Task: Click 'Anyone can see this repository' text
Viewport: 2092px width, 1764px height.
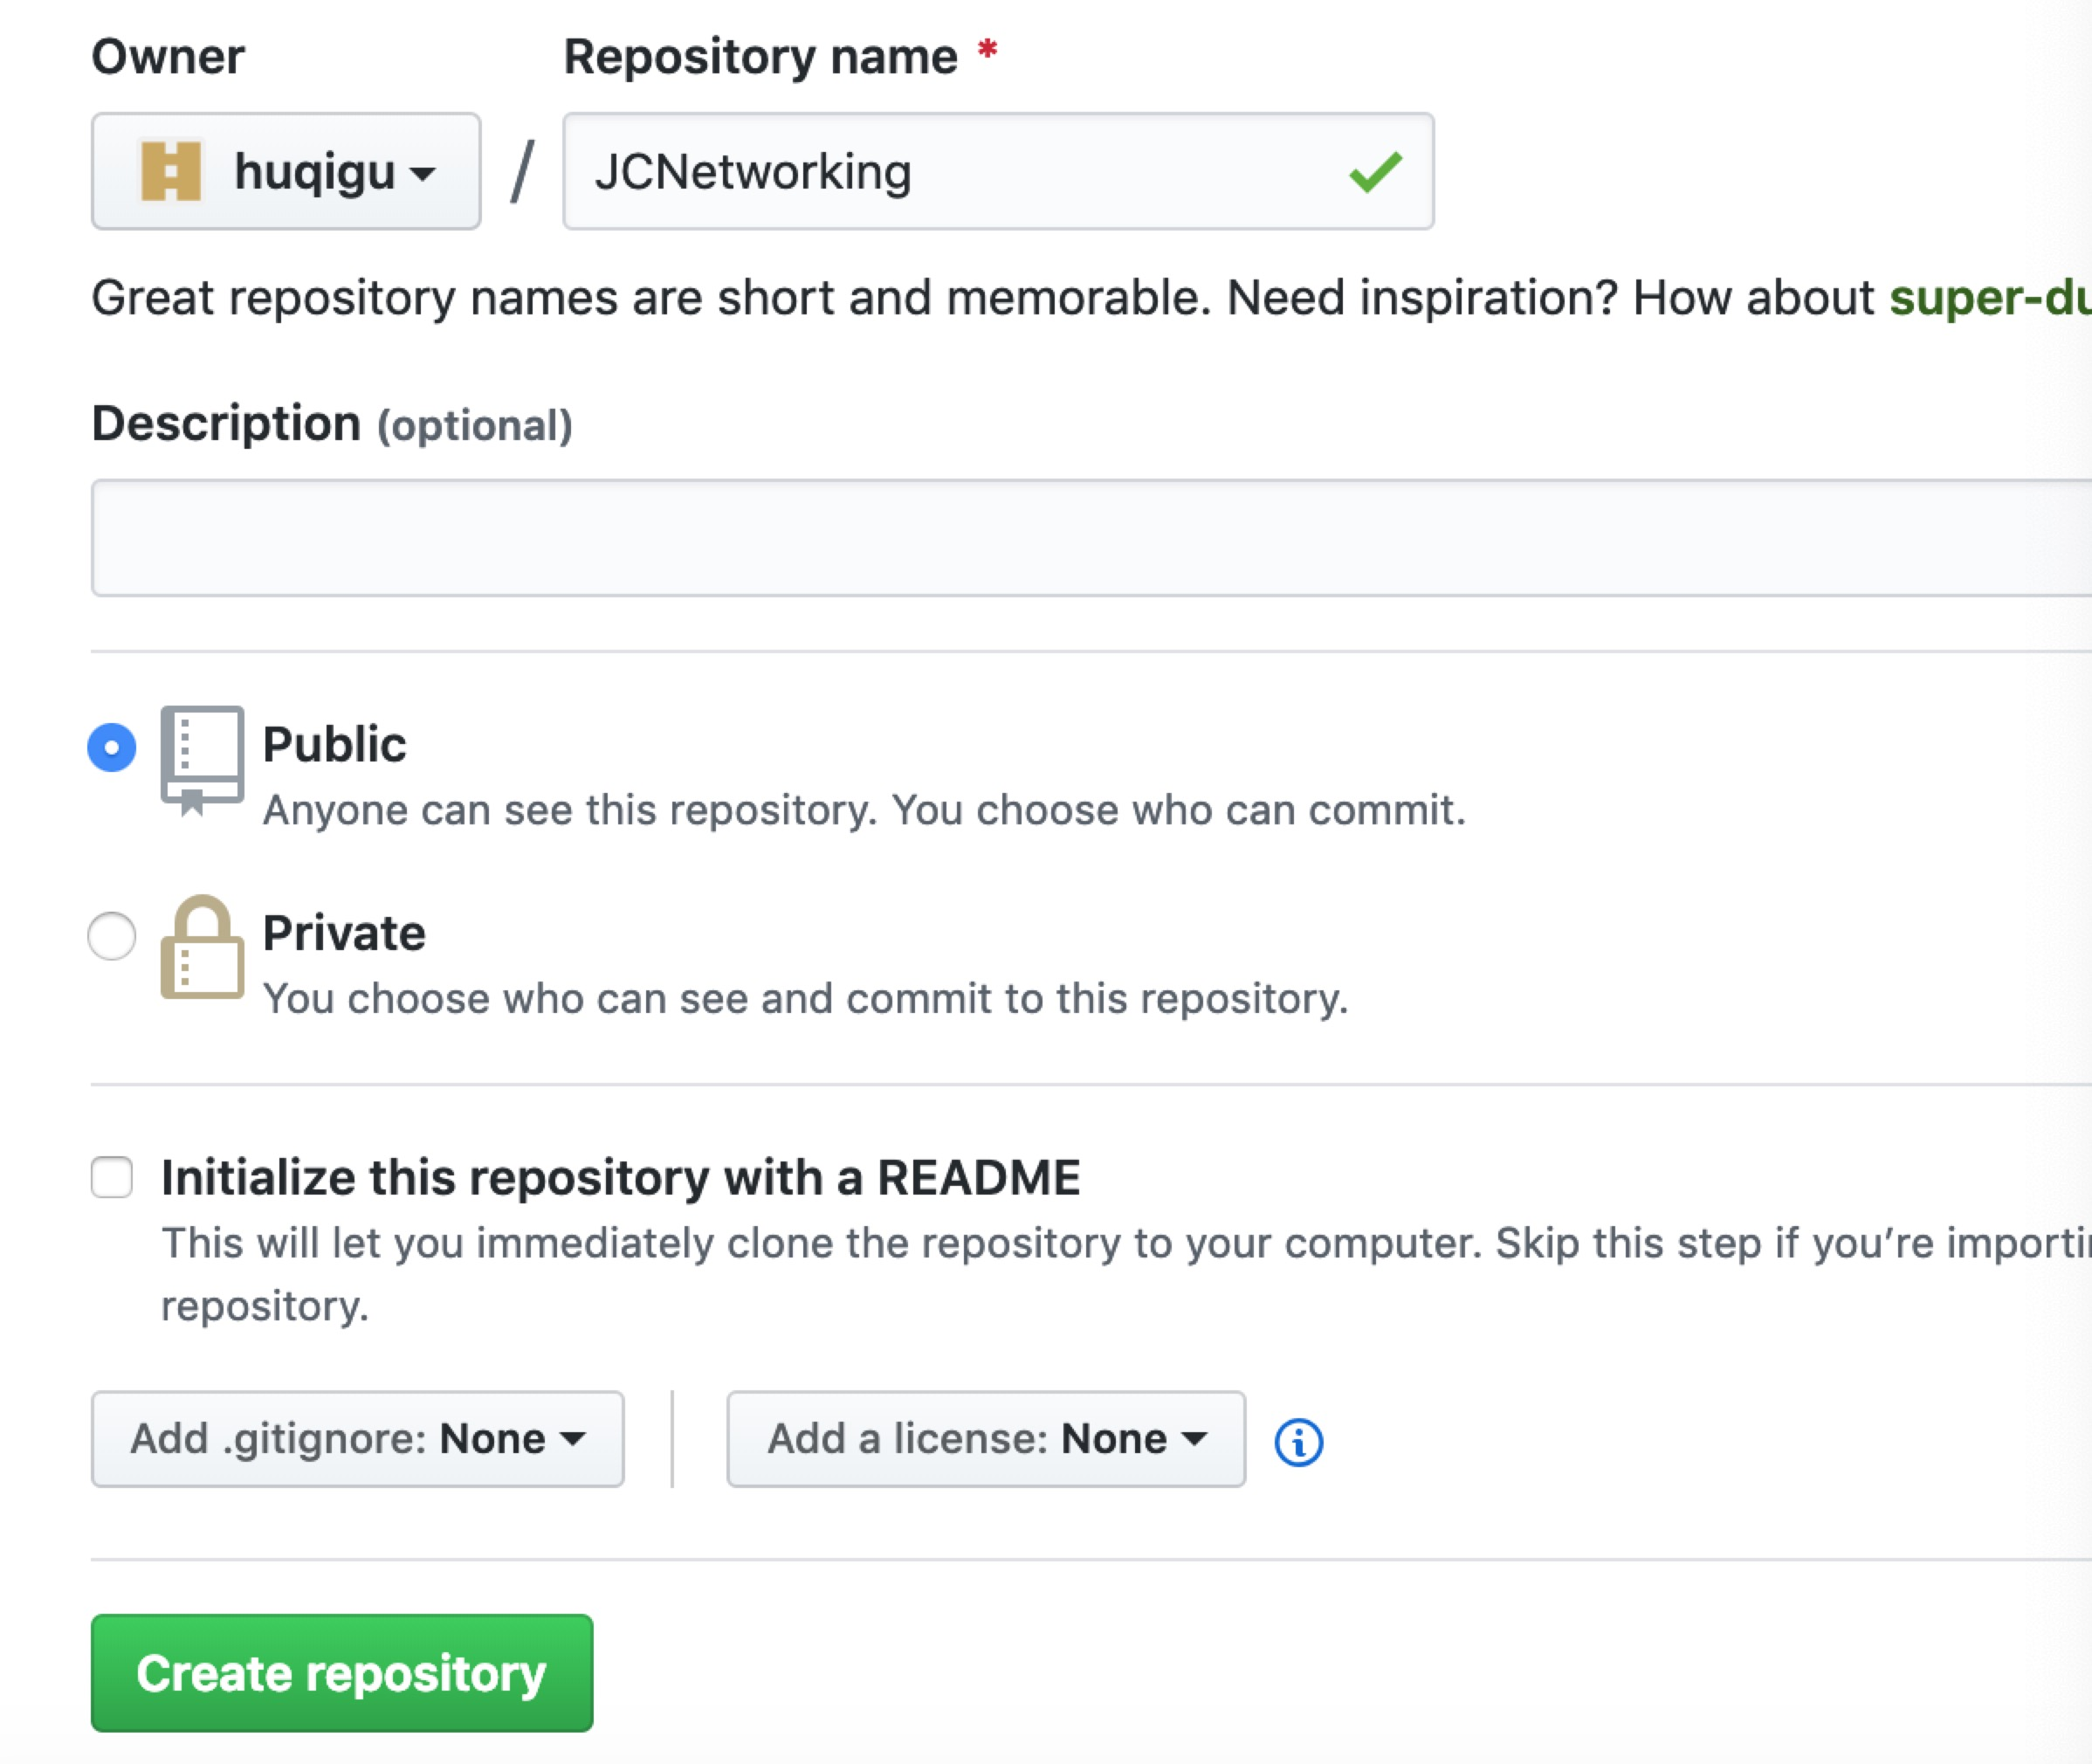Action: tap(864, 810)
